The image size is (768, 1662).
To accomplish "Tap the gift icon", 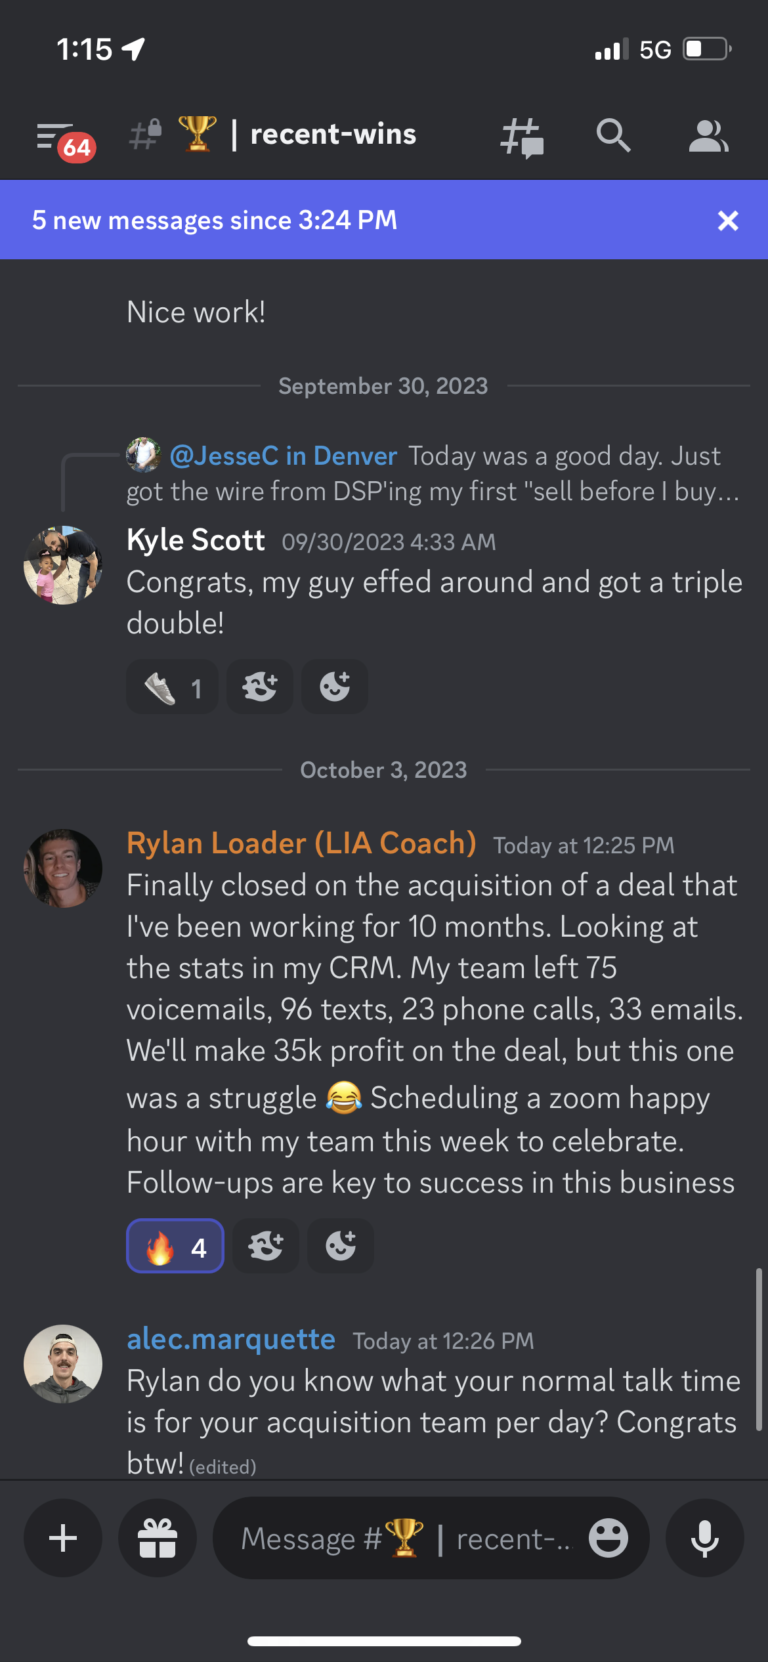I will click(158, 1538).
